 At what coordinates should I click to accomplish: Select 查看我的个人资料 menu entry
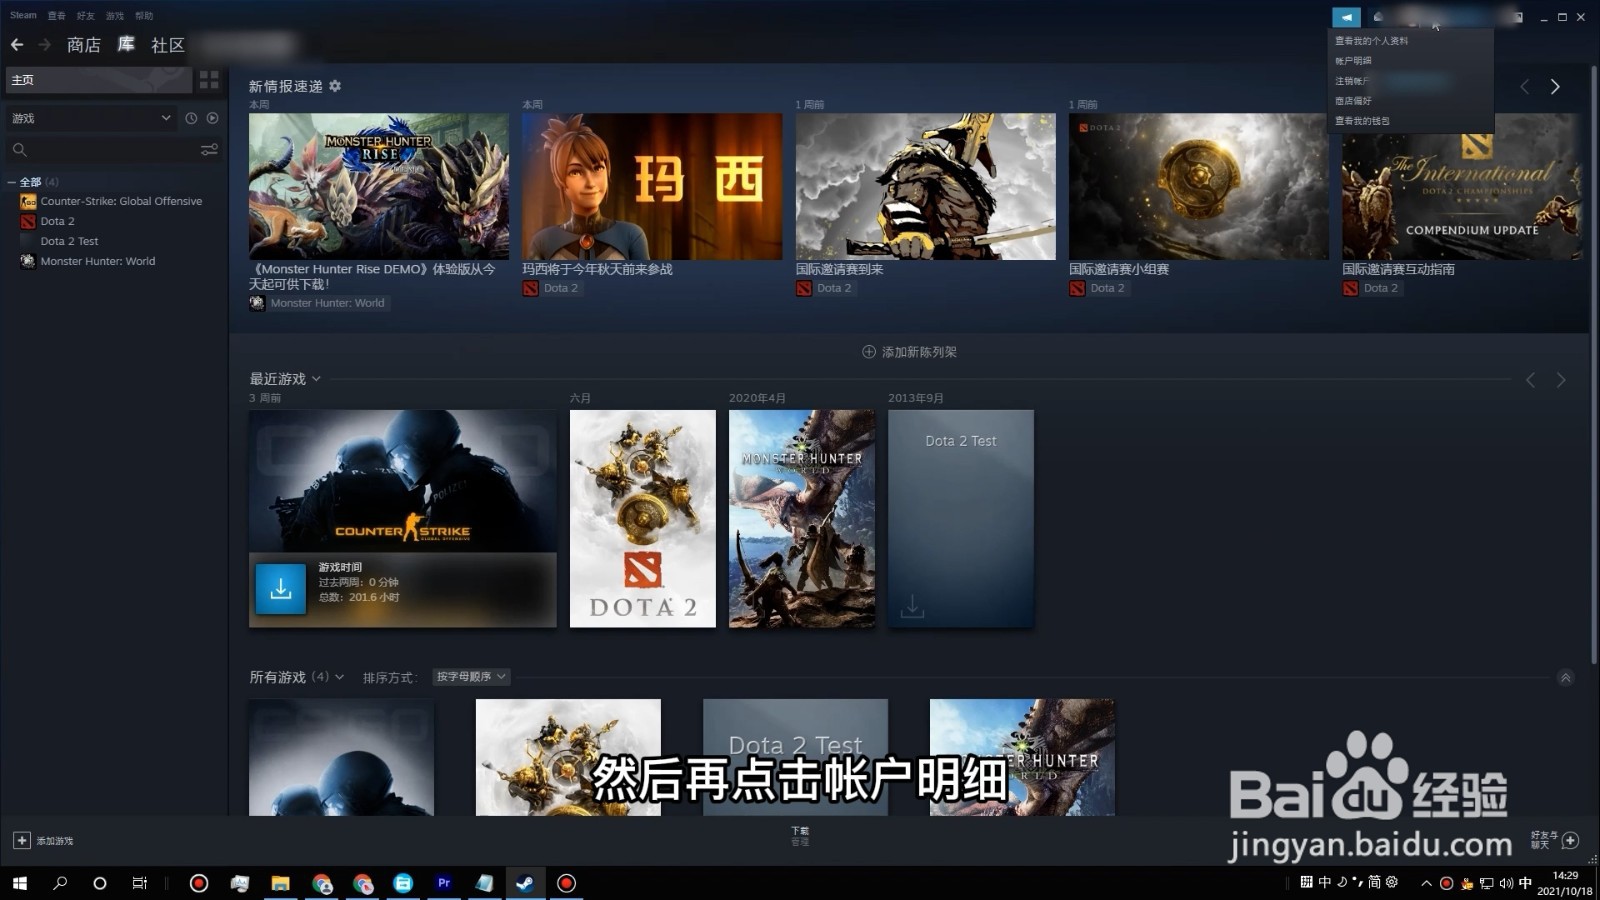(x=1371, y=41)
